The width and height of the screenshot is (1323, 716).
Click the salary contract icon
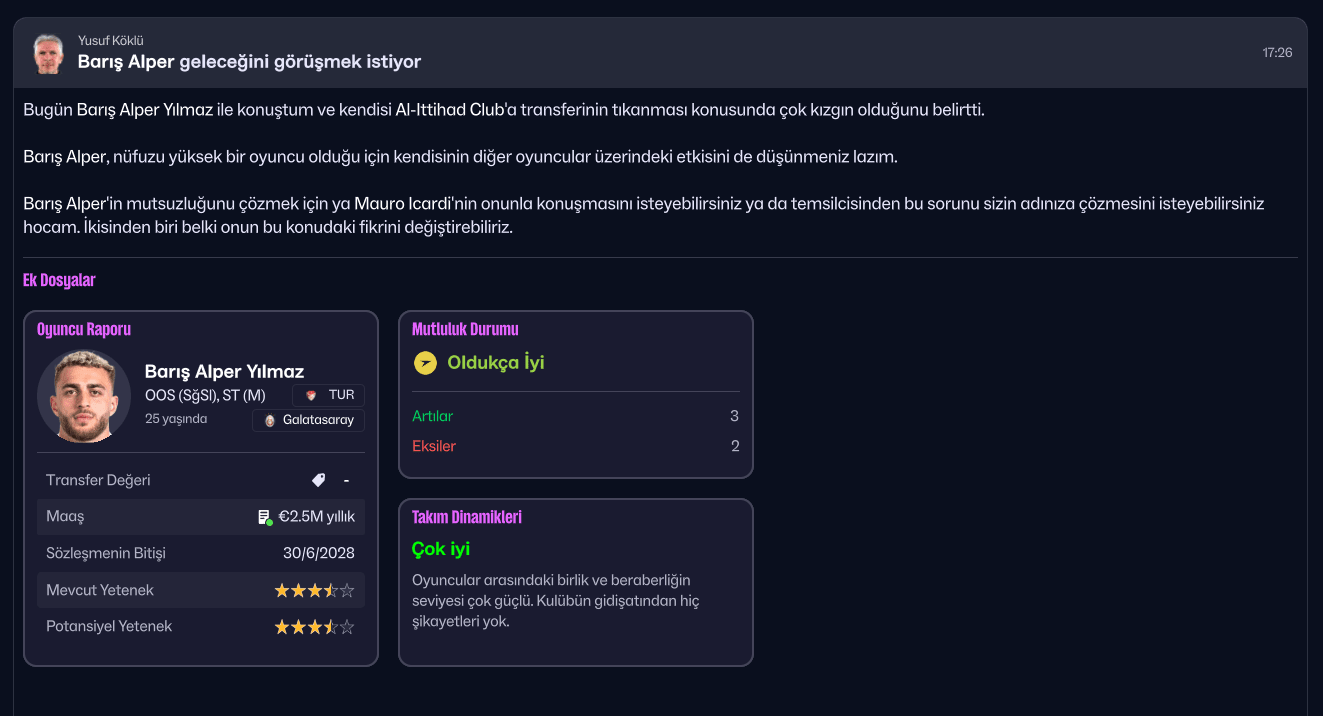(265, 517)
